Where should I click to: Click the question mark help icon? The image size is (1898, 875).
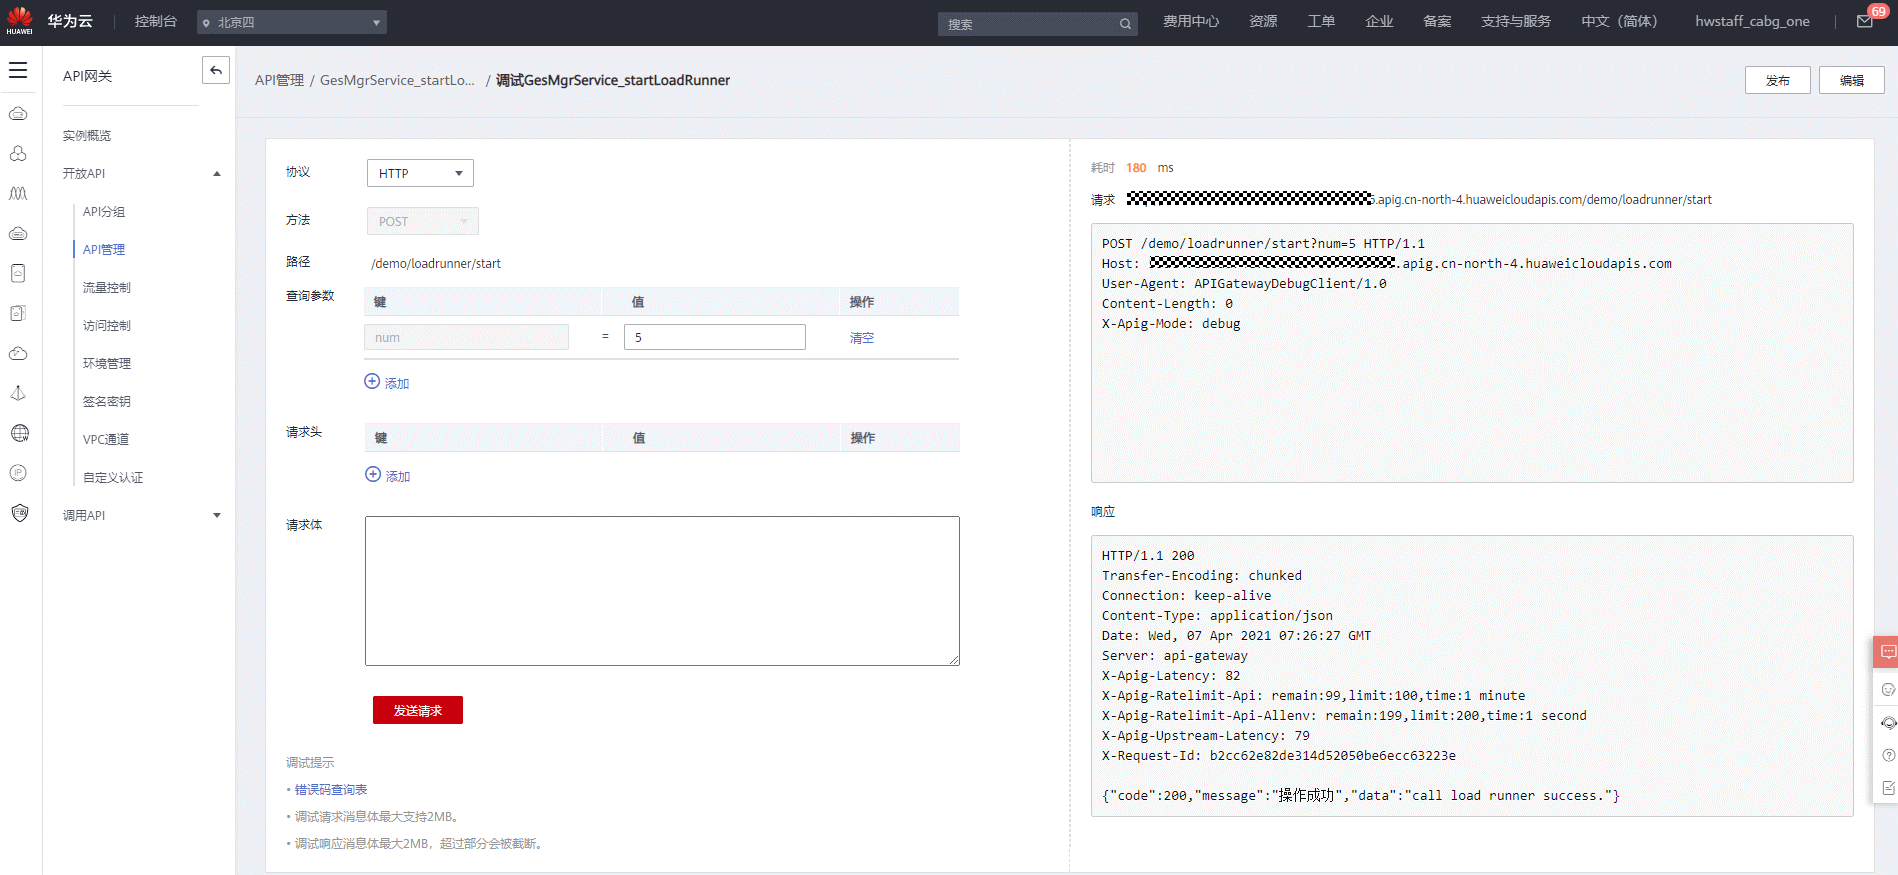click(x=1888, y=755)
